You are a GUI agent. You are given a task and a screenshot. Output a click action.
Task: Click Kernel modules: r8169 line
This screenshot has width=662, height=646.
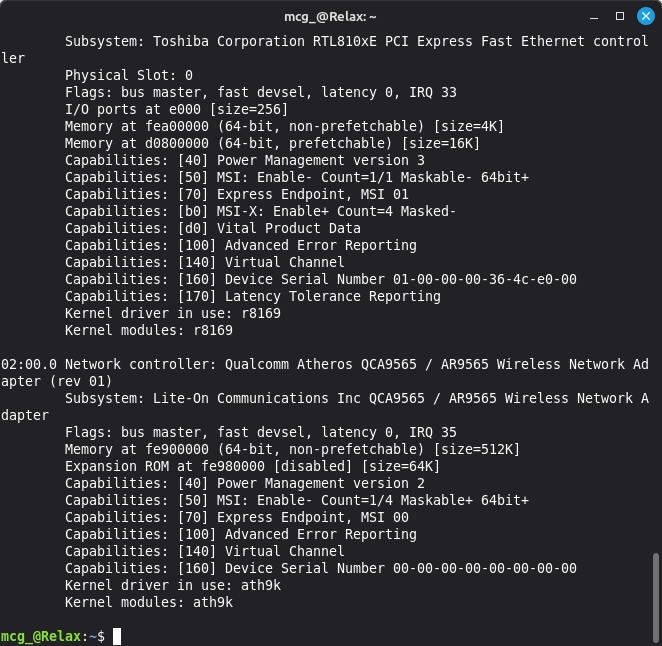pyautogui.click(x=149, y=330)
